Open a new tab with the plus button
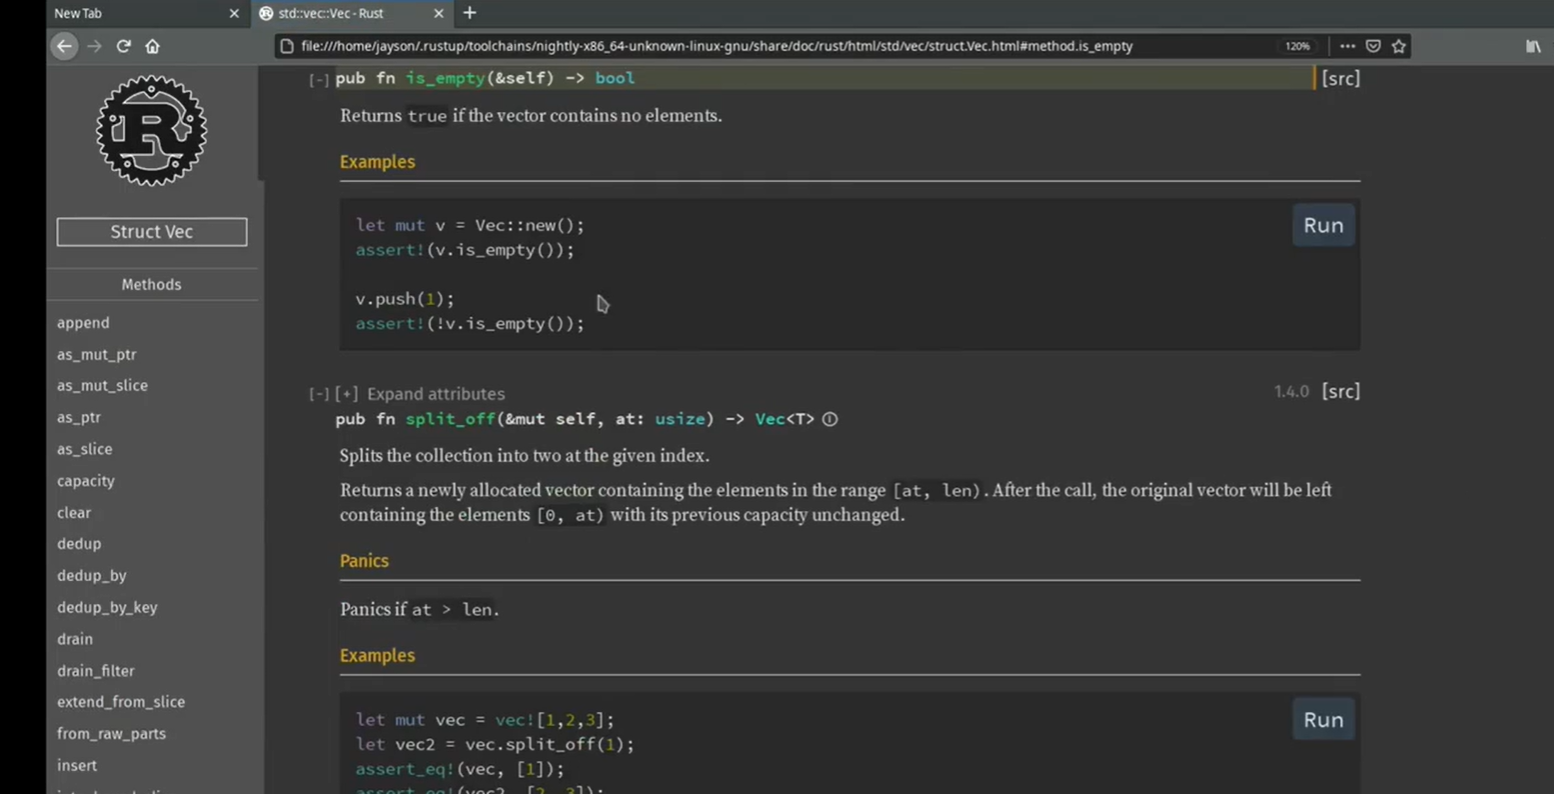 [x=469, y=13]
